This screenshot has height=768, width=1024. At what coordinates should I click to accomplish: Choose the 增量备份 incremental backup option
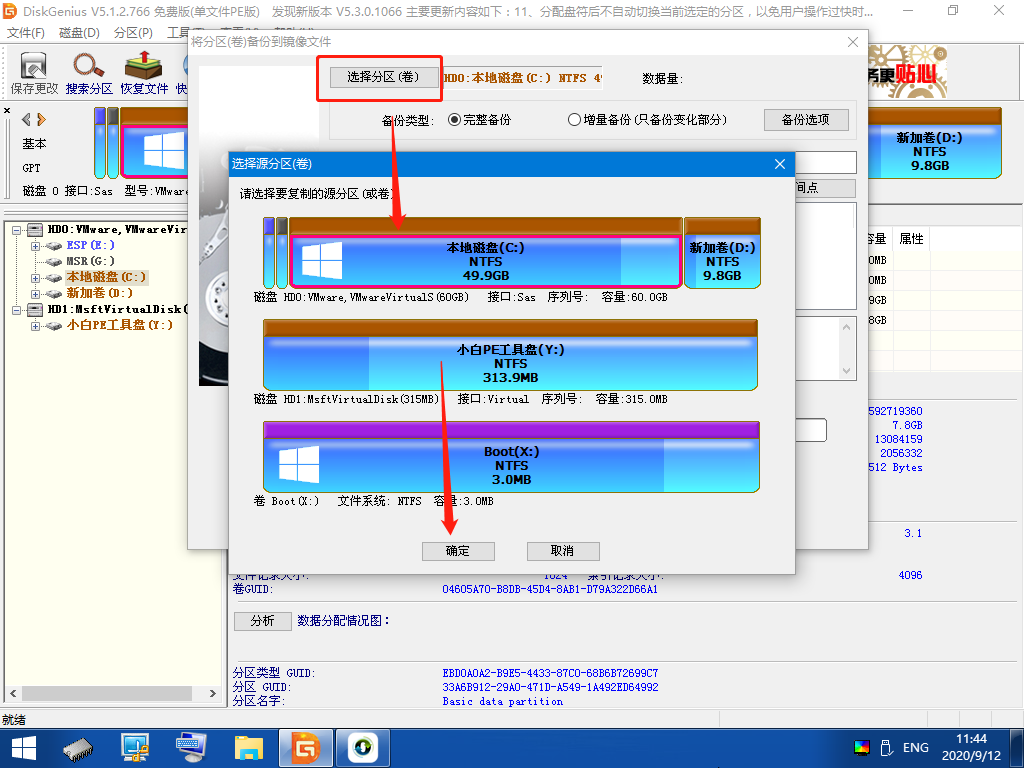(573, 119)
